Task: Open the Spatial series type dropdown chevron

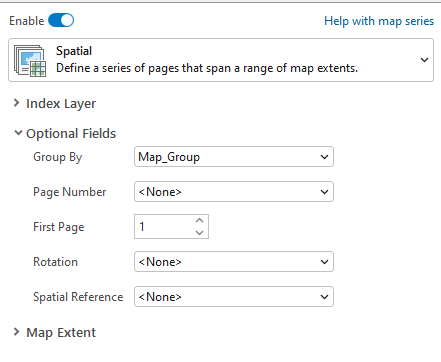Action: point(424,60)
